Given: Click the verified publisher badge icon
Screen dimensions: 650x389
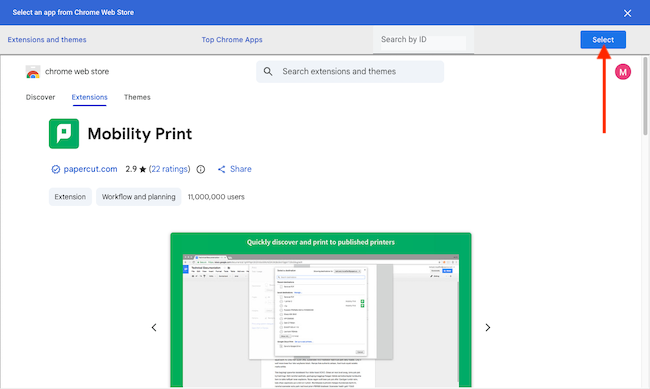Looking at the screenshot, I should point(56,169).
